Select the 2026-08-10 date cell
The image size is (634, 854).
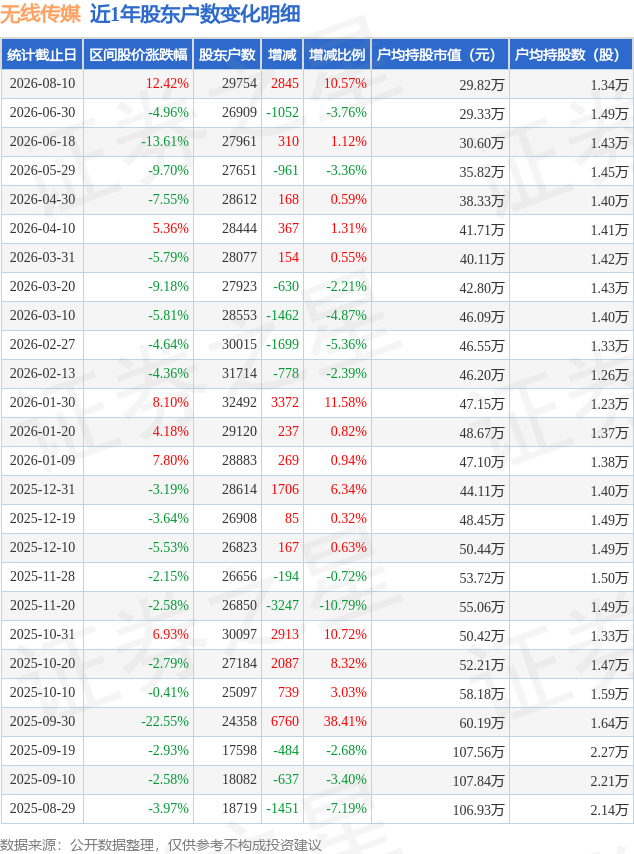tap(42, 83)
